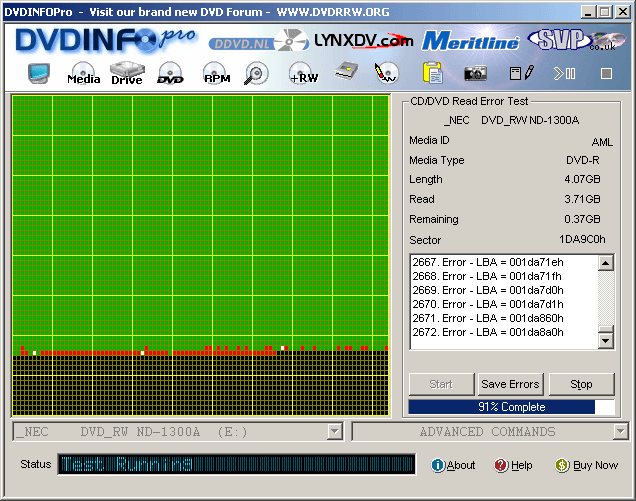The image size is (636, 501).
Task: Click the clipboard copy icon
Action: pyautogui.click(x=433, y=73)
